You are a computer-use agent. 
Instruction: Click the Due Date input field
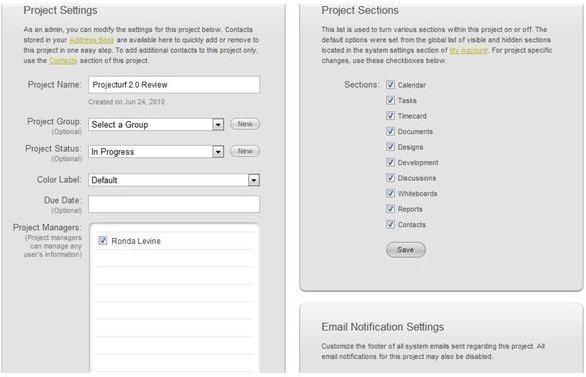coord(174,204)
